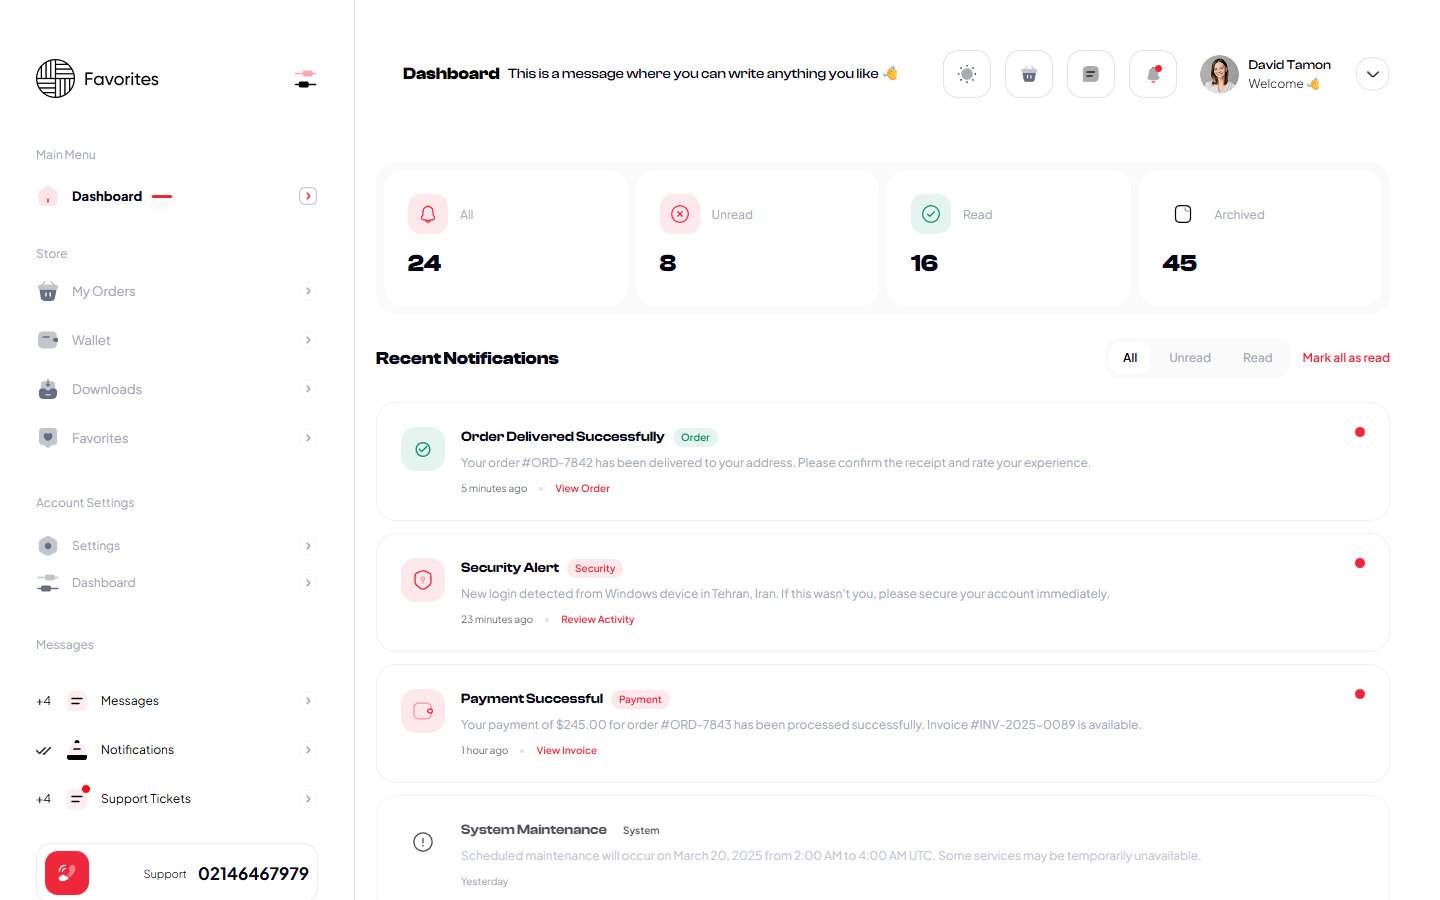1440x900 pixels.
Task: Click Mark all as read
Action: tap(1345, 358)
